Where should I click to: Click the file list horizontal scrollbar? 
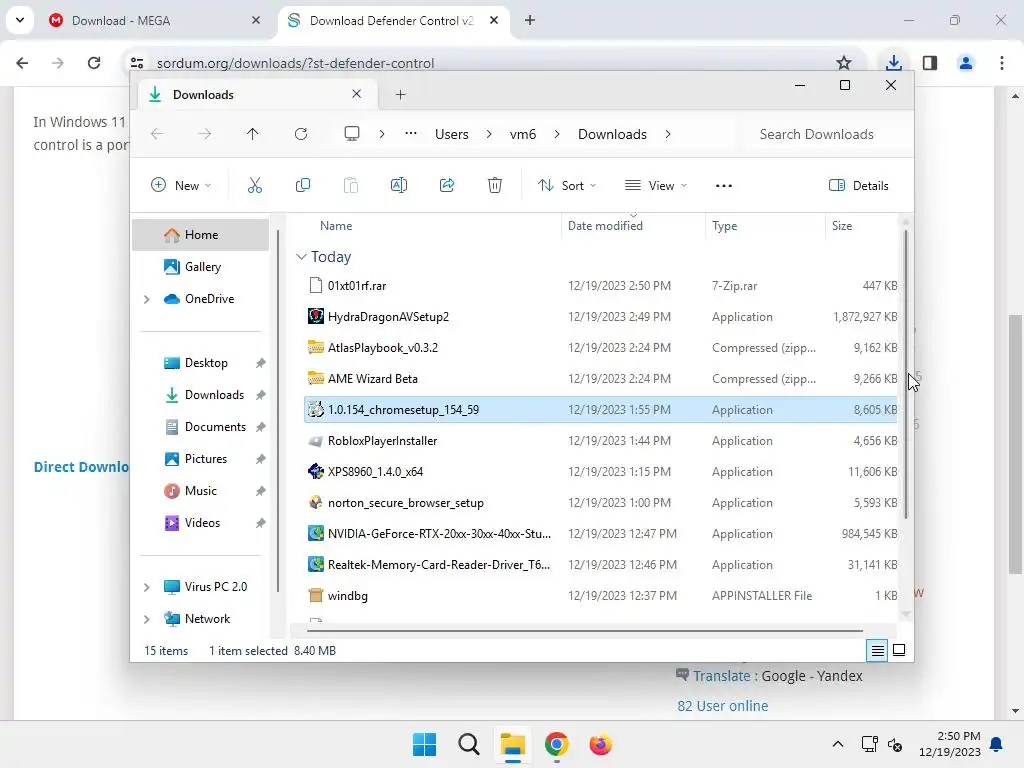pyautogui.click(x=584, y=631)
